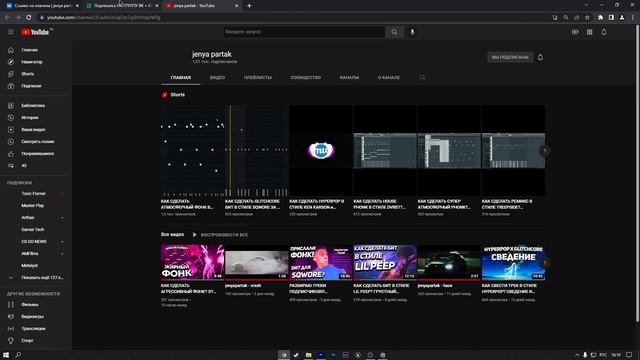Switch to ВИДЕО channel tab
The height and width of the screenshot is (360, 640).
218,78
